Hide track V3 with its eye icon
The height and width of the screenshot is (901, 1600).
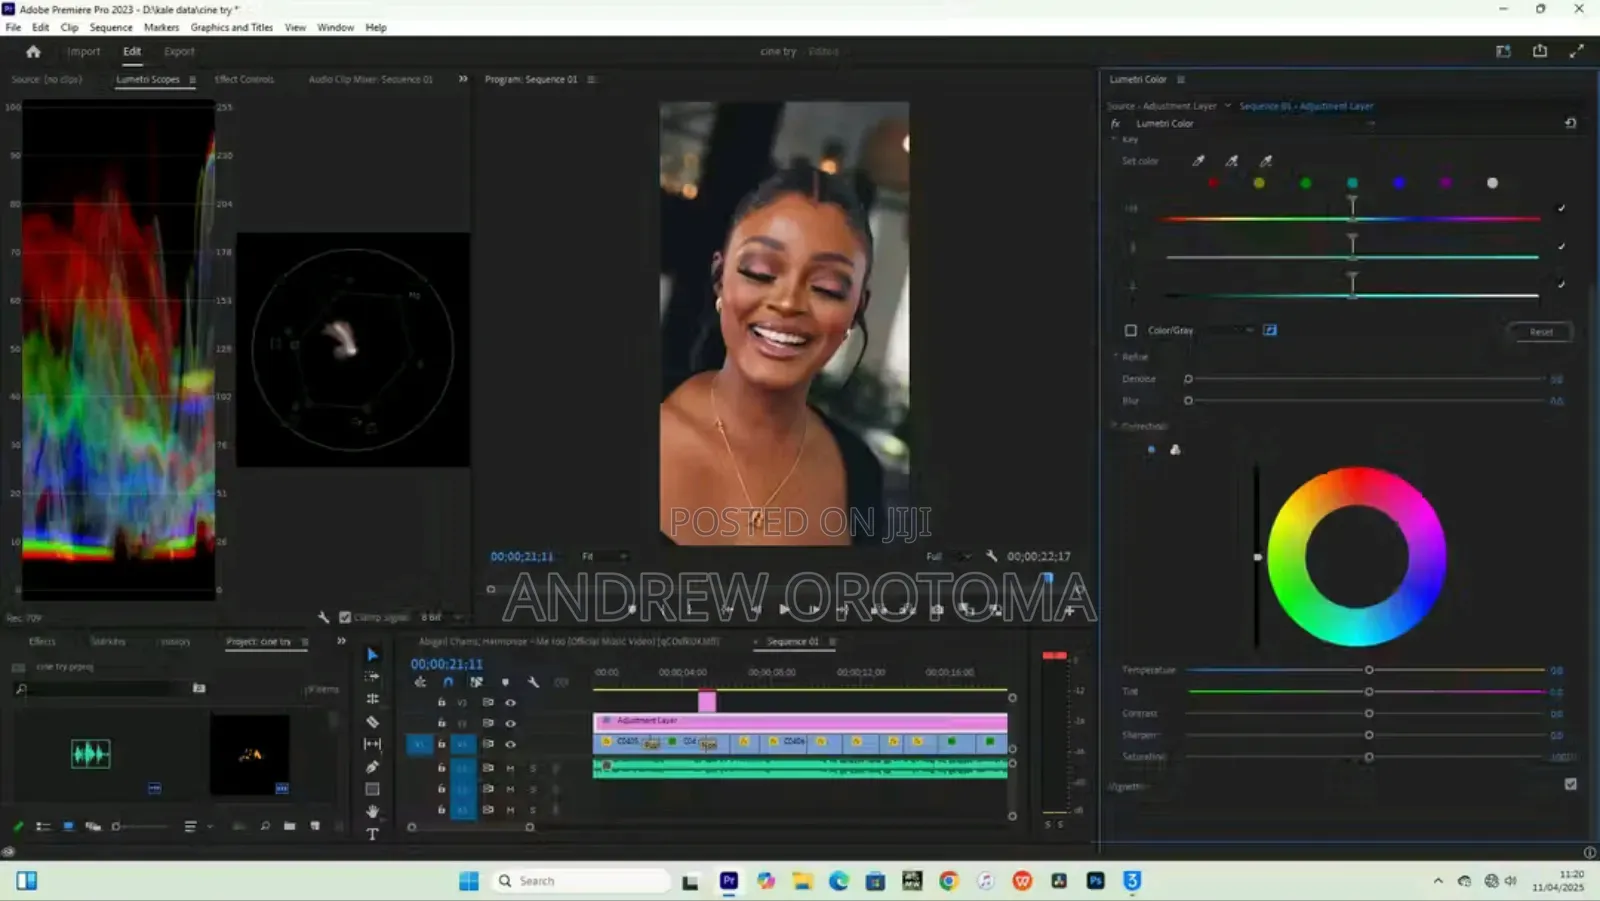(510, 702)
